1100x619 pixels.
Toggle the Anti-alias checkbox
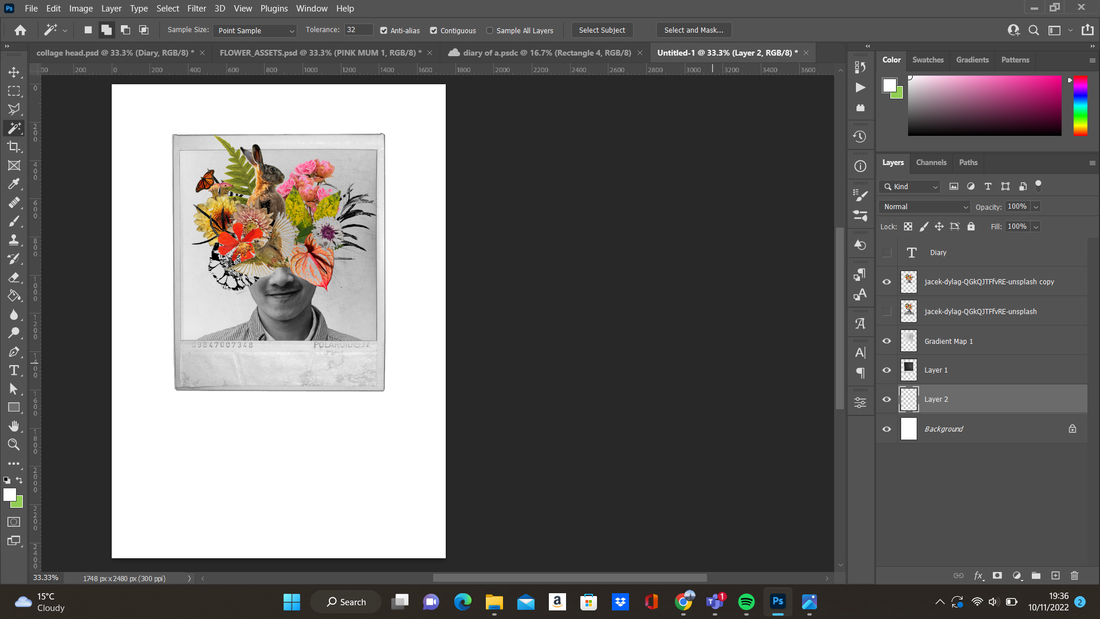tap(384, 31)
